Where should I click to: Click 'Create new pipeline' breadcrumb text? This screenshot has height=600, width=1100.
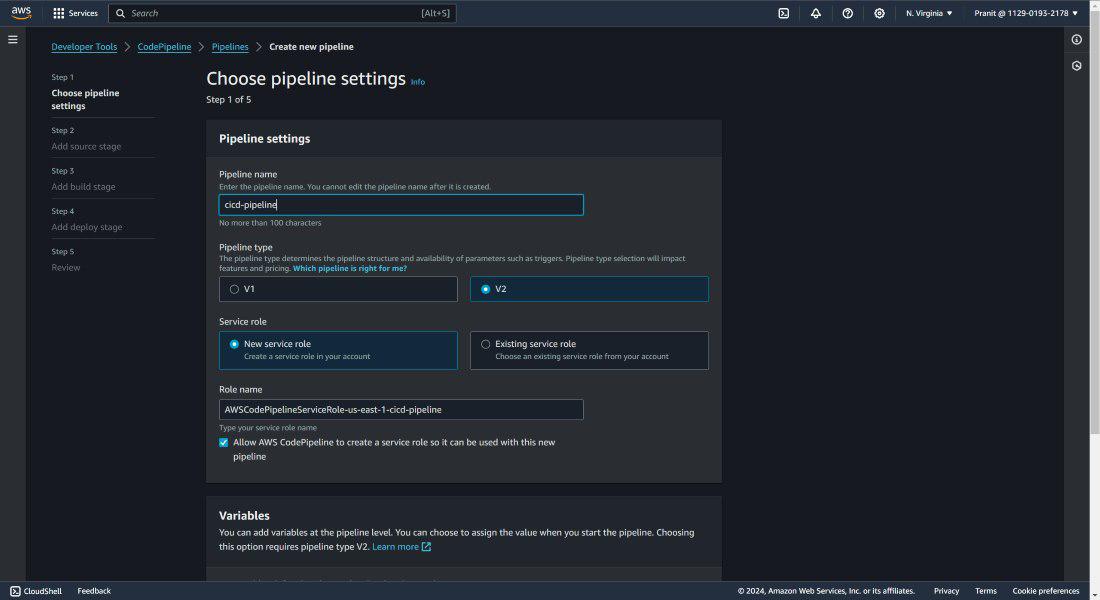point(311,47)
